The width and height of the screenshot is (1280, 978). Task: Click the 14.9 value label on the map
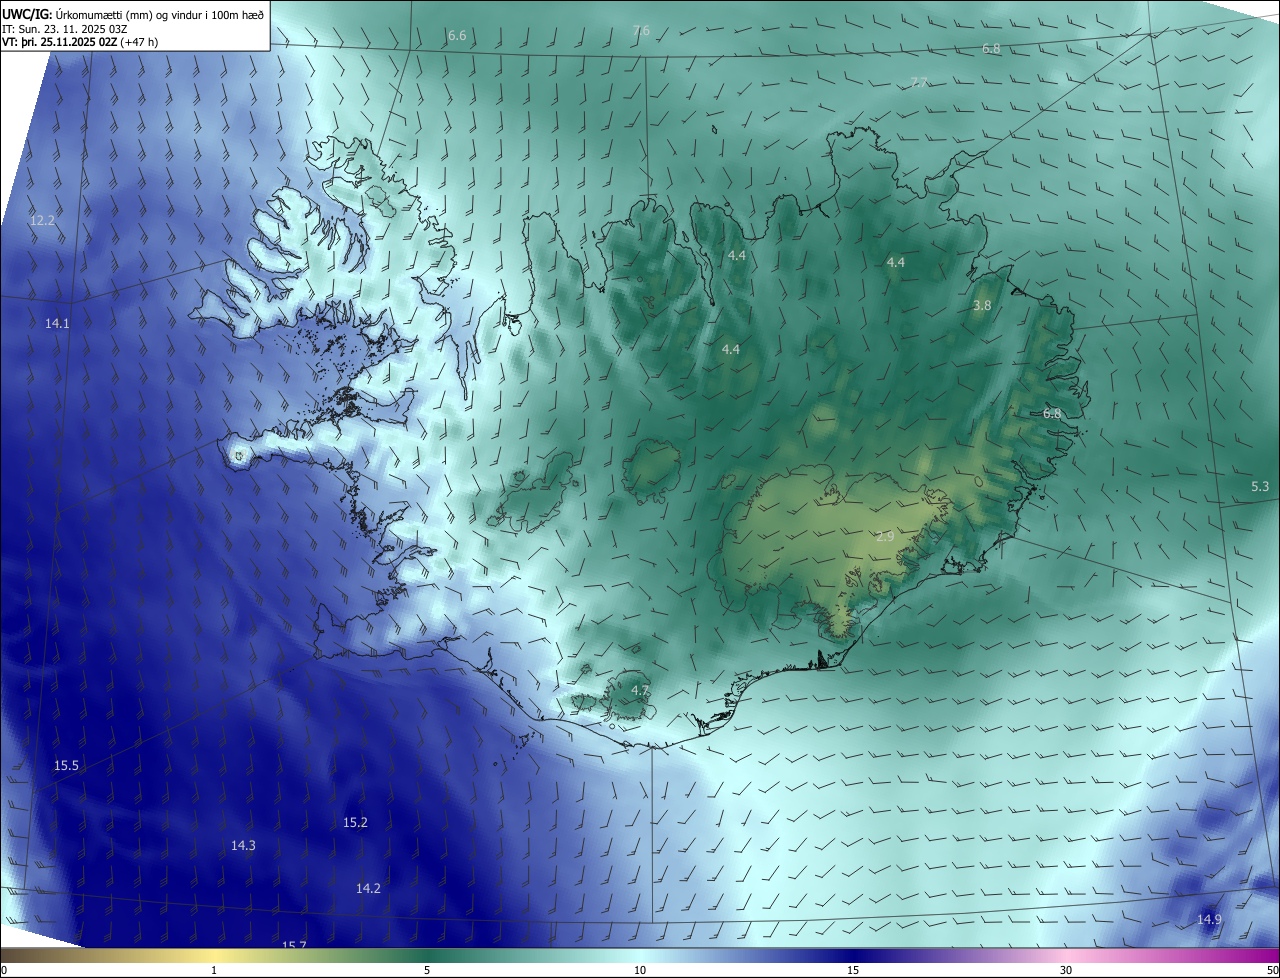click(1209, 919)
